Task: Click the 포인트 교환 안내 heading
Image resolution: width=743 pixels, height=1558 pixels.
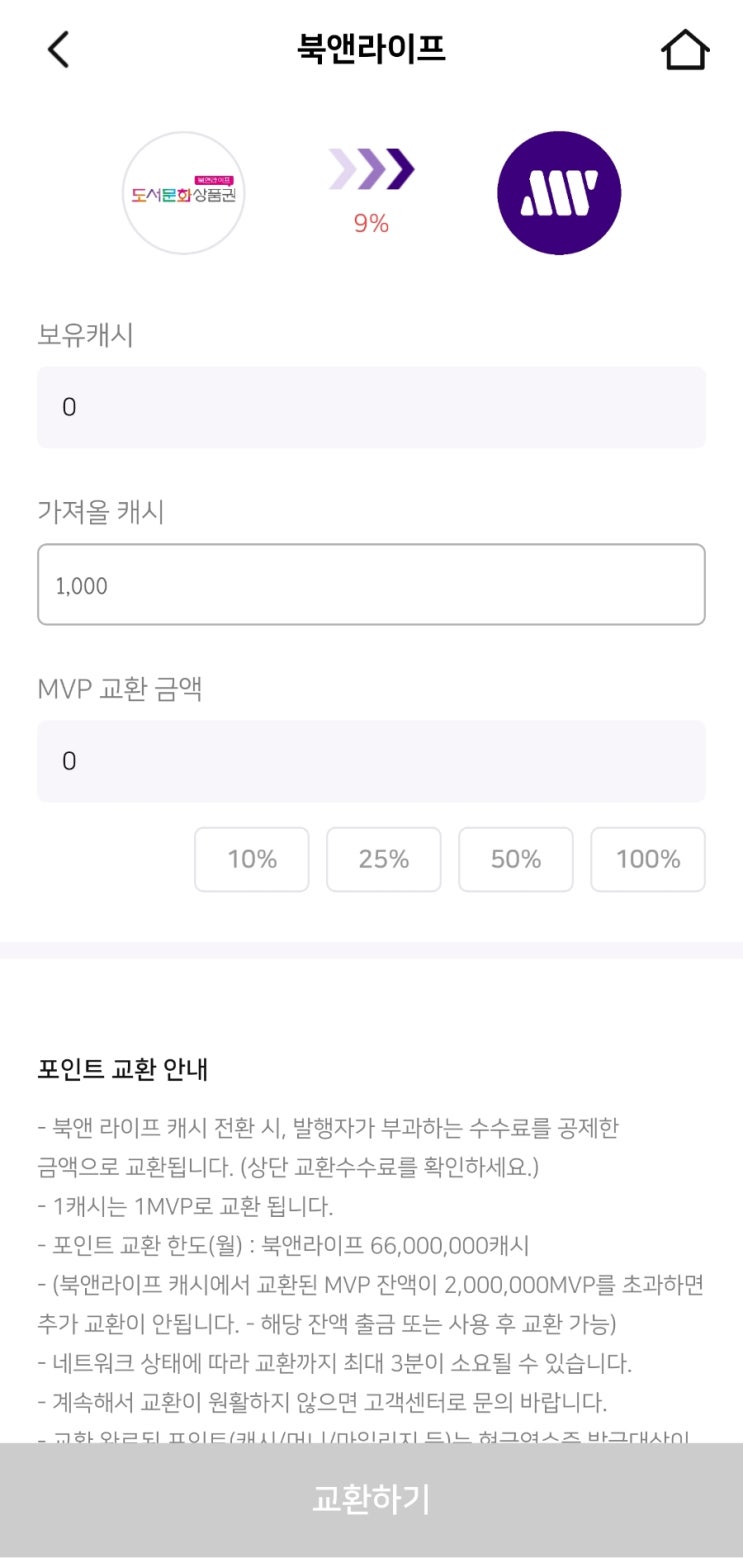Action: (x=123, y=1069)
